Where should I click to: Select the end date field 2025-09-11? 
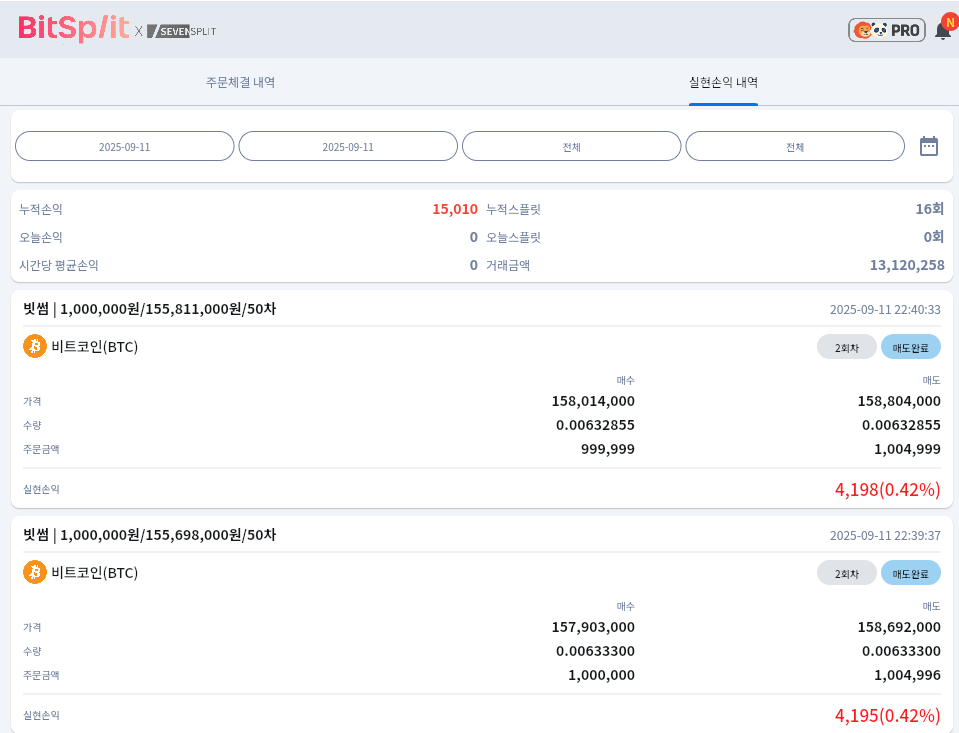(x=348, y=146)
